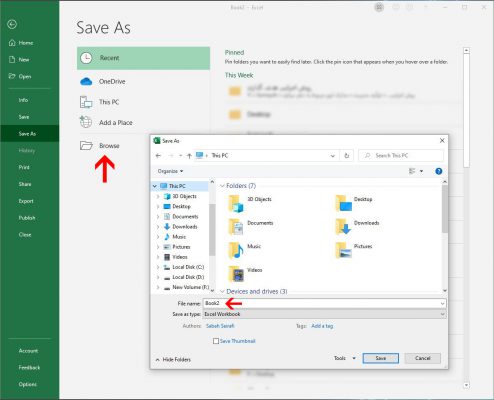Screen dimensions: 494x400
Task: Click the Search This PC field
Action: pos(401,156)
